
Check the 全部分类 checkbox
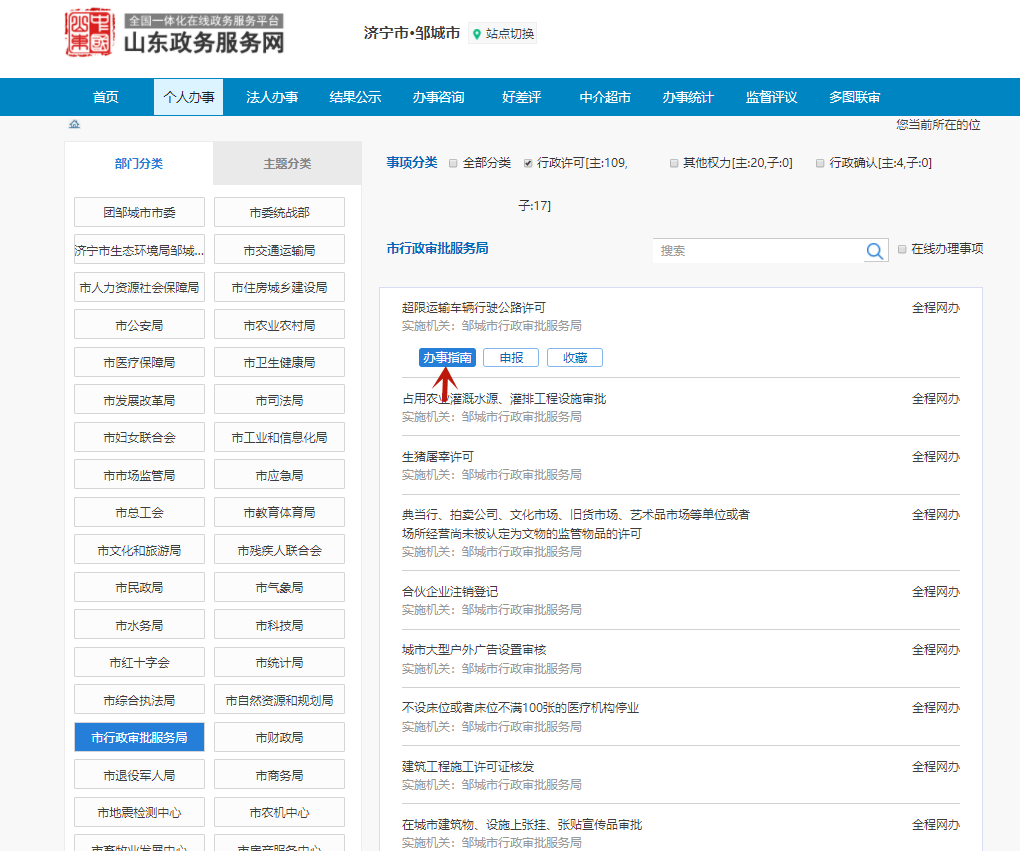[453, 163]
